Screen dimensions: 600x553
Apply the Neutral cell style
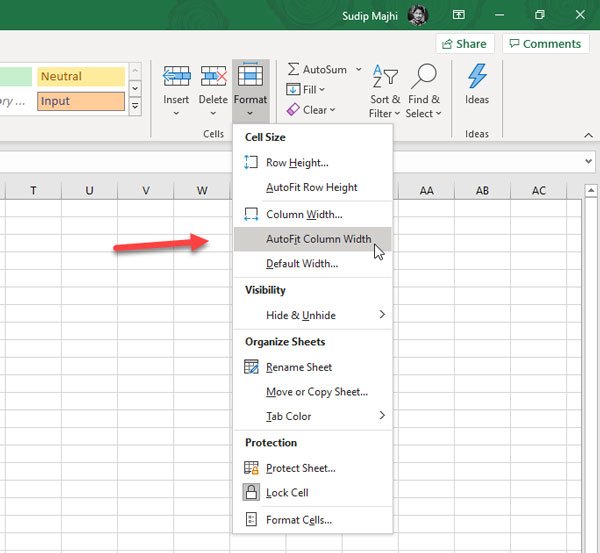(x=81, y=77)
